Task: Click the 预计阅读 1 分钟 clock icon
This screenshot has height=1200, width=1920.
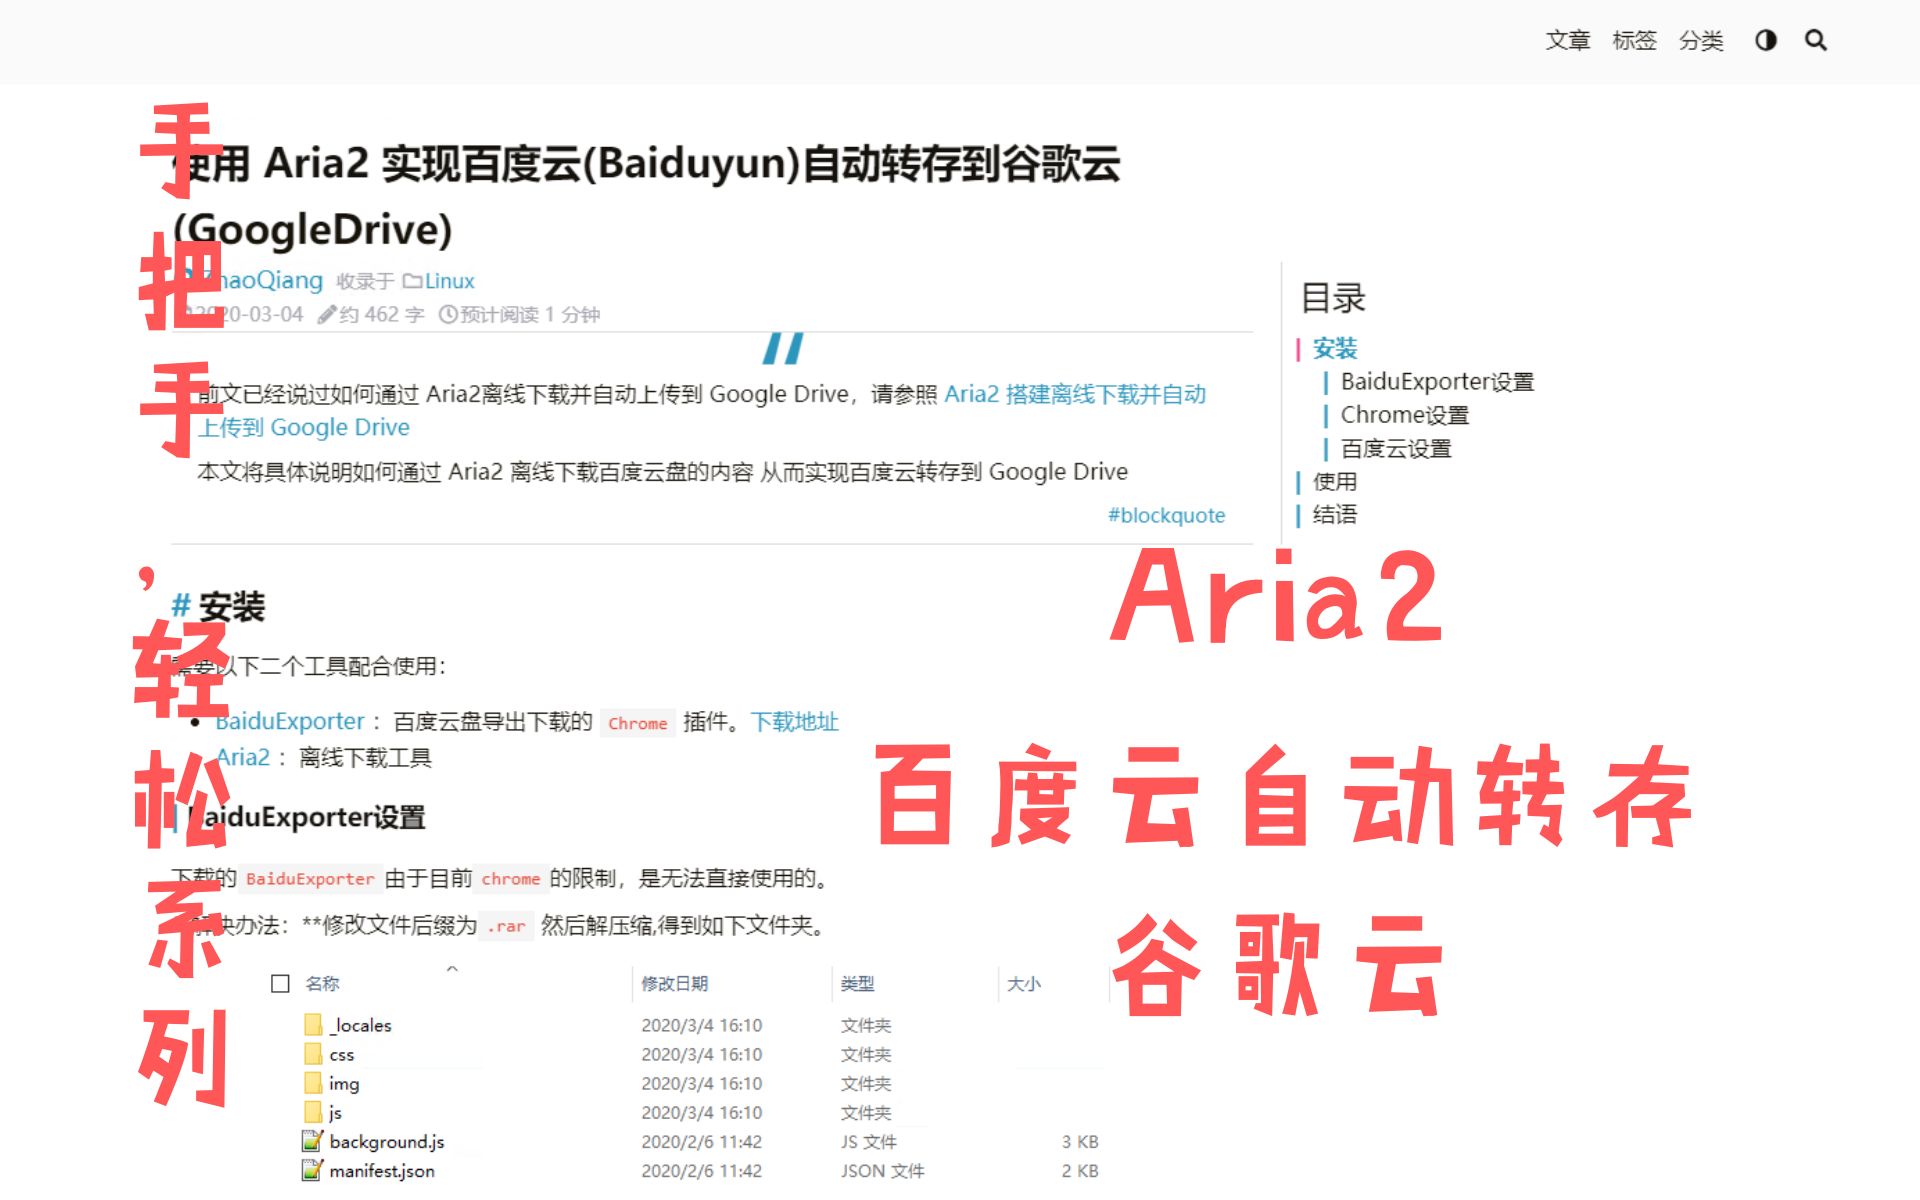Action: pyautogui.click(x=448, y=314)
